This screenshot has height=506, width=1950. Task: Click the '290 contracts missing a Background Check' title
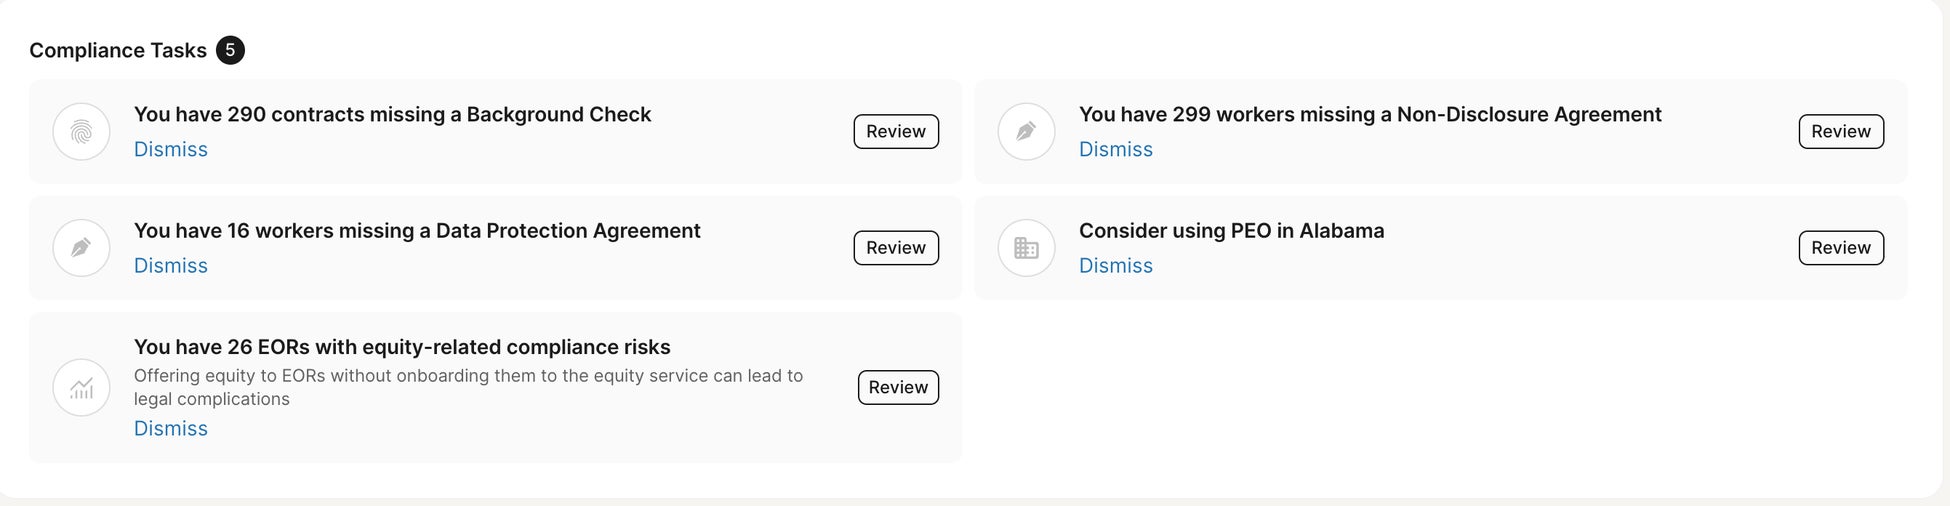pos(392,115)
